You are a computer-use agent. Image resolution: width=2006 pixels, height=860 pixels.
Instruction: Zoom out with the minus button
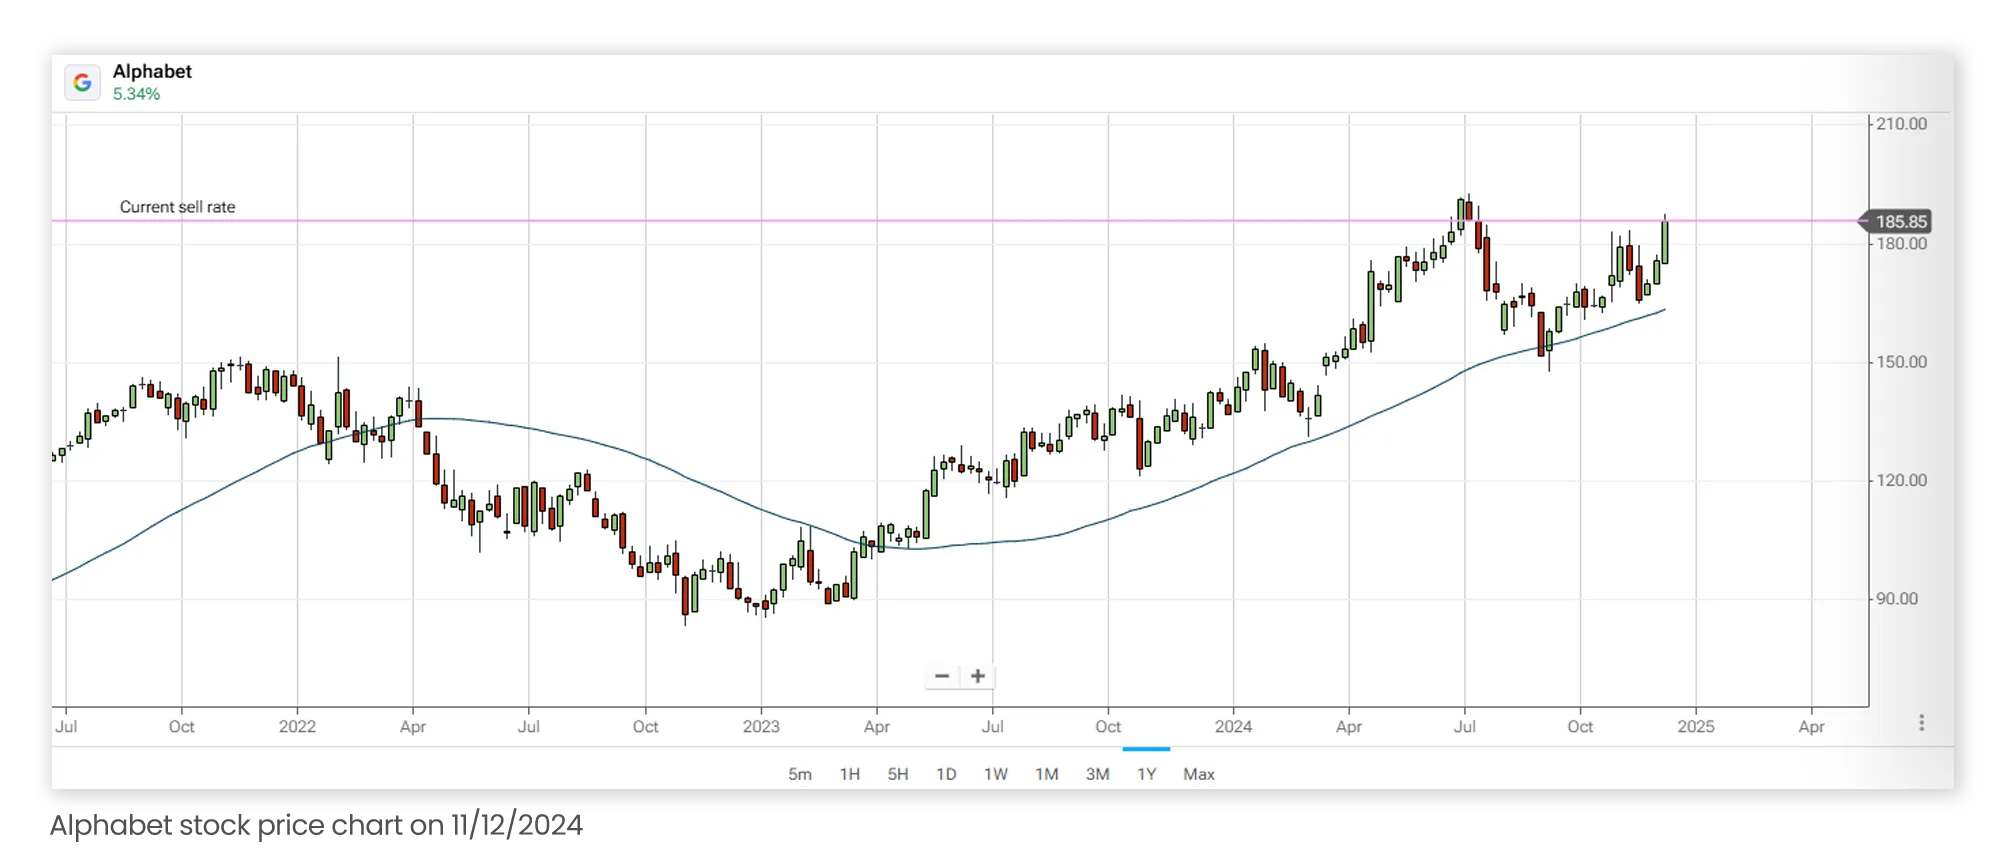[x=942, y=676]
